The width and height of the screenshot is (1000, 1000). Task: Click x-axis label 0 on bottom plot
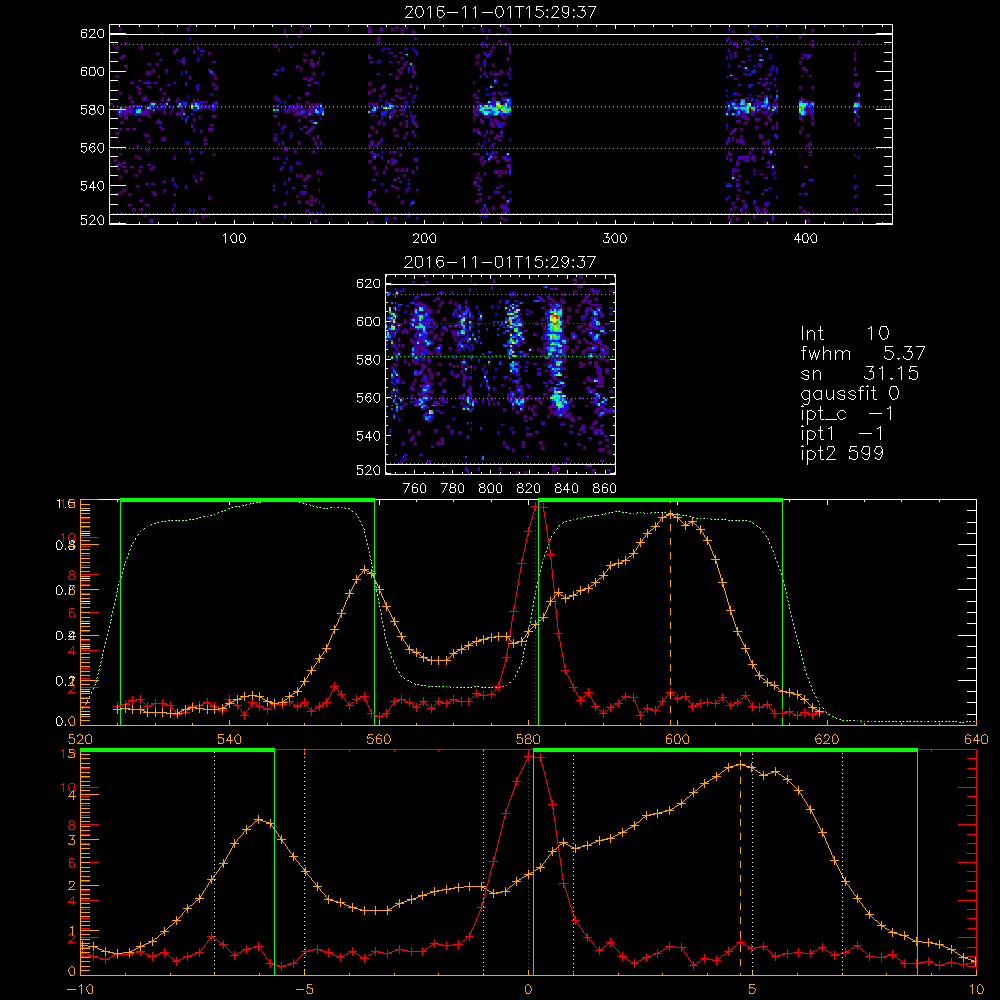point(529,990)
